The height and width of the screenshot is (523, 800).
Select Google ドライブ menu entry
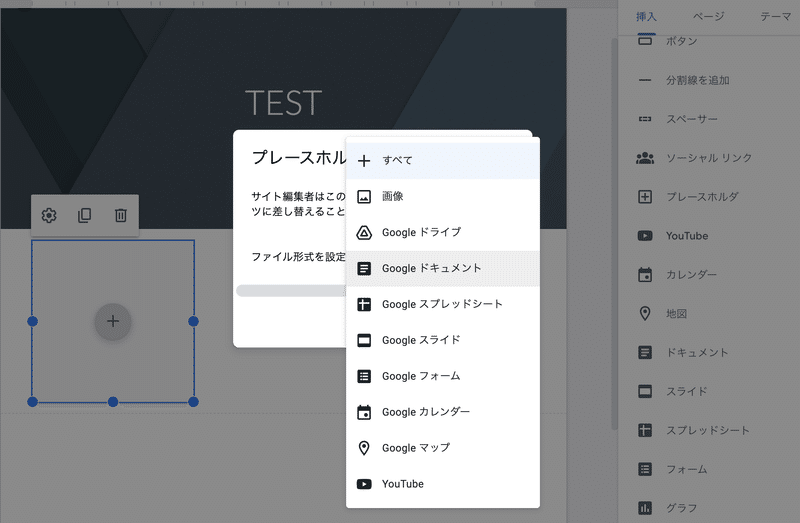[x=442, y=233]
